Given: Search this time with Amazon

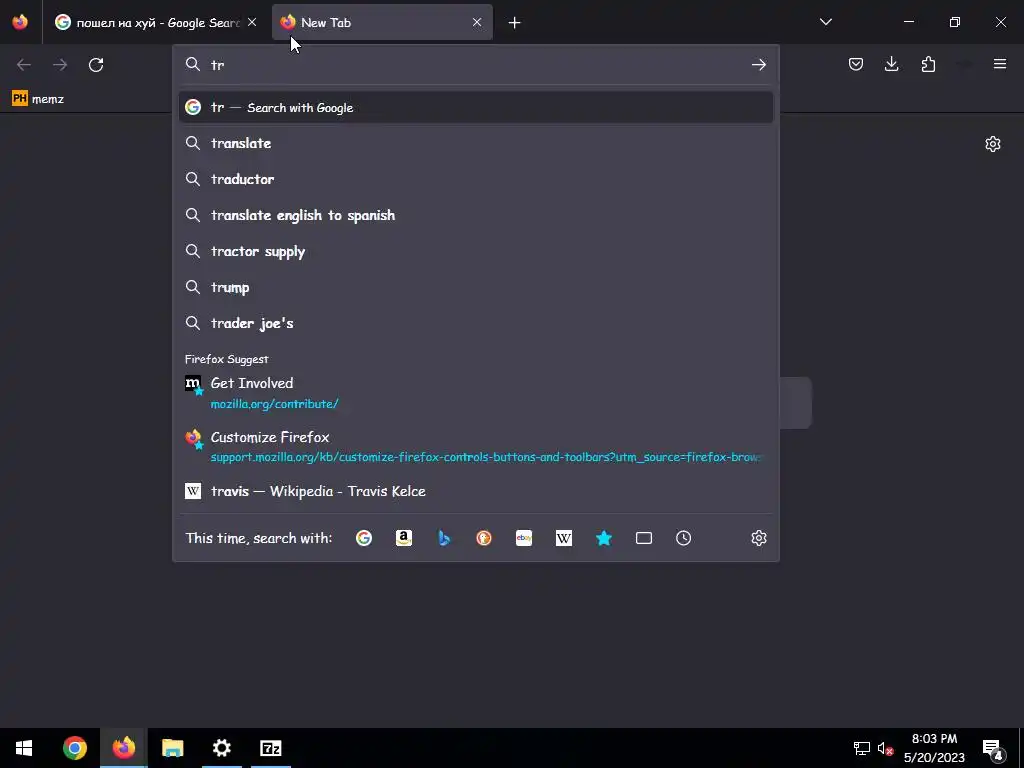Looking at the screenshot, I should point(404,538).
